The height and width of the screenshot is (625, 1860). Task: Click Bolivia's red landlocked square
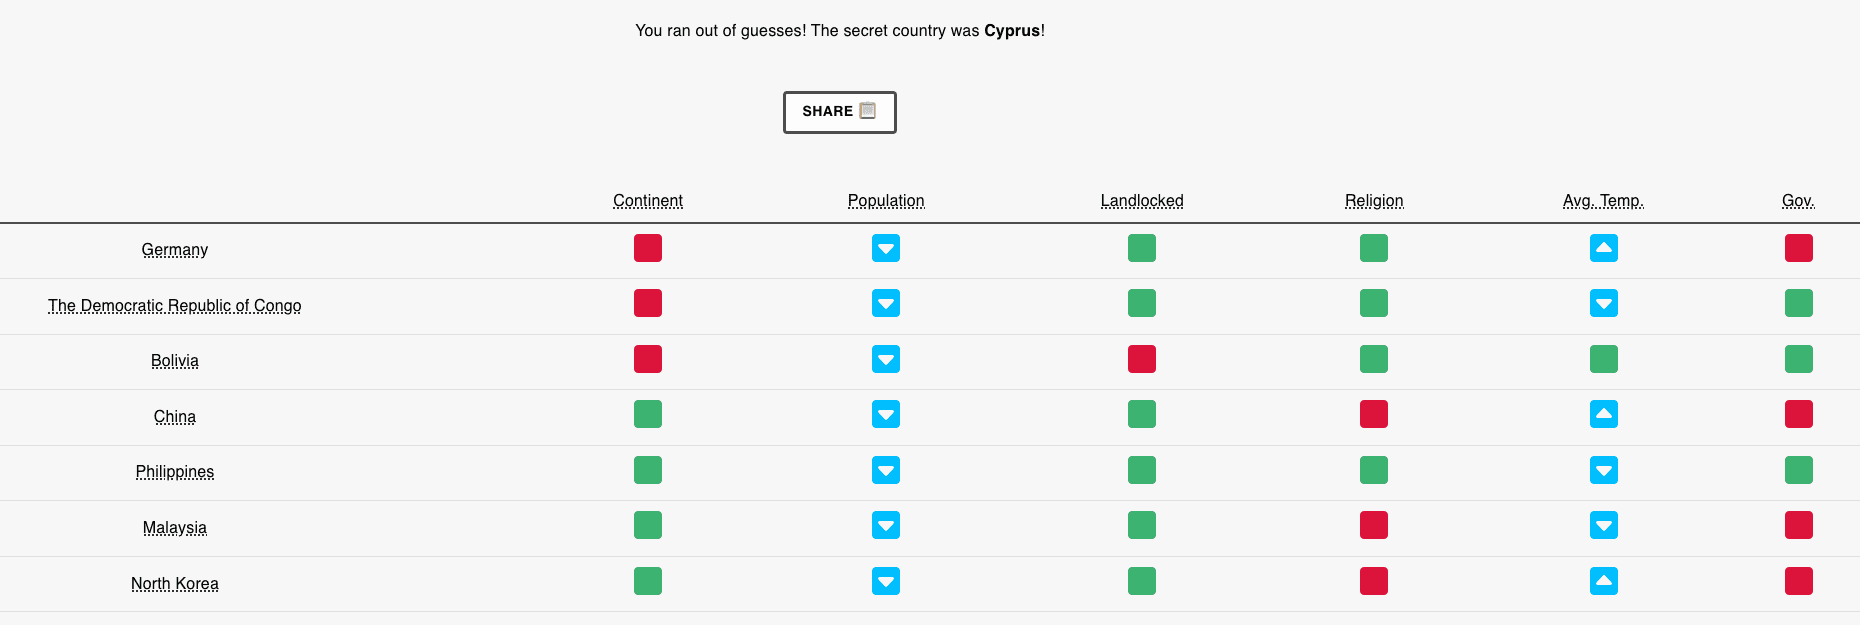point(1142,359)
